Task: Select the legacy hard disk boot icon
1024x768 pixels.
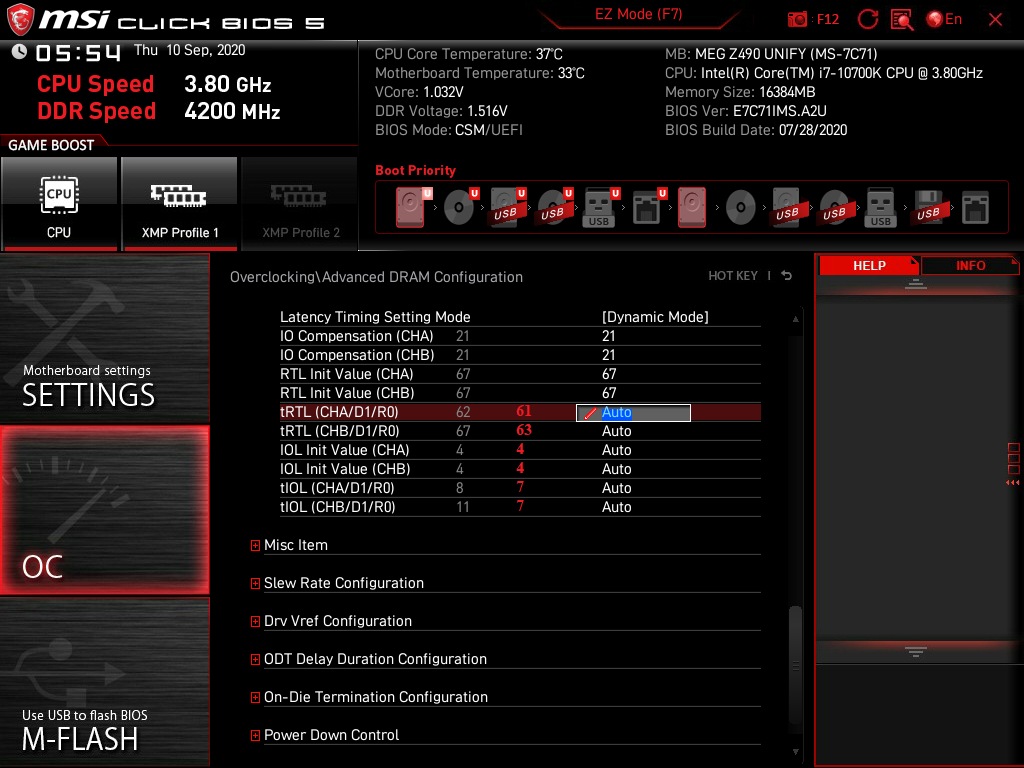Action: [692, 208]
